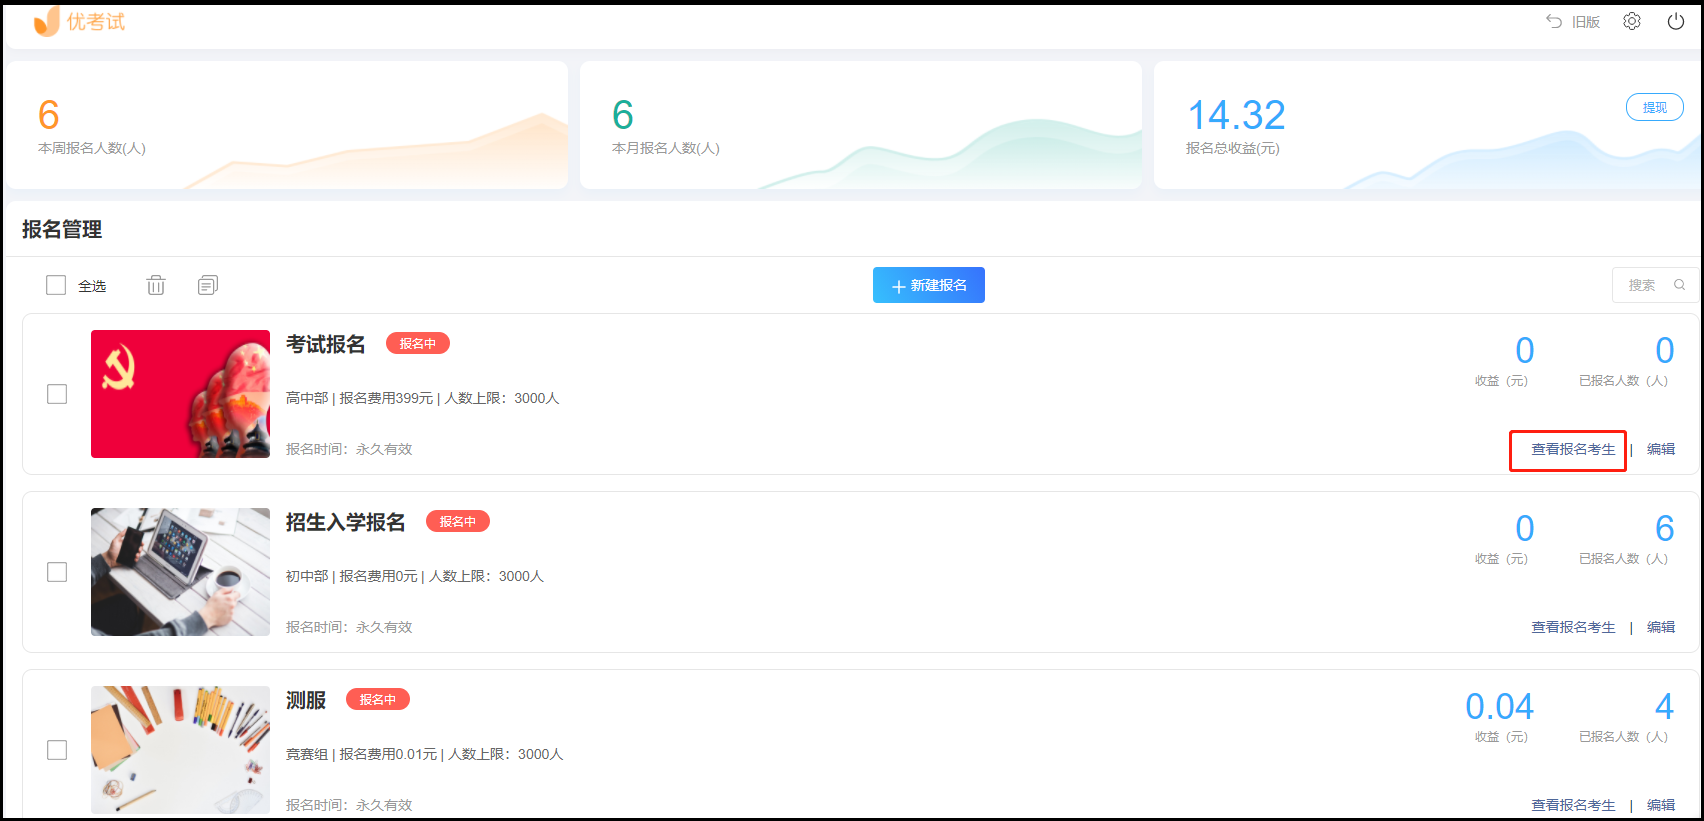Screen dimensions: 1704x821
Task: Click the 本周报名人数 card
Action: 287,125
